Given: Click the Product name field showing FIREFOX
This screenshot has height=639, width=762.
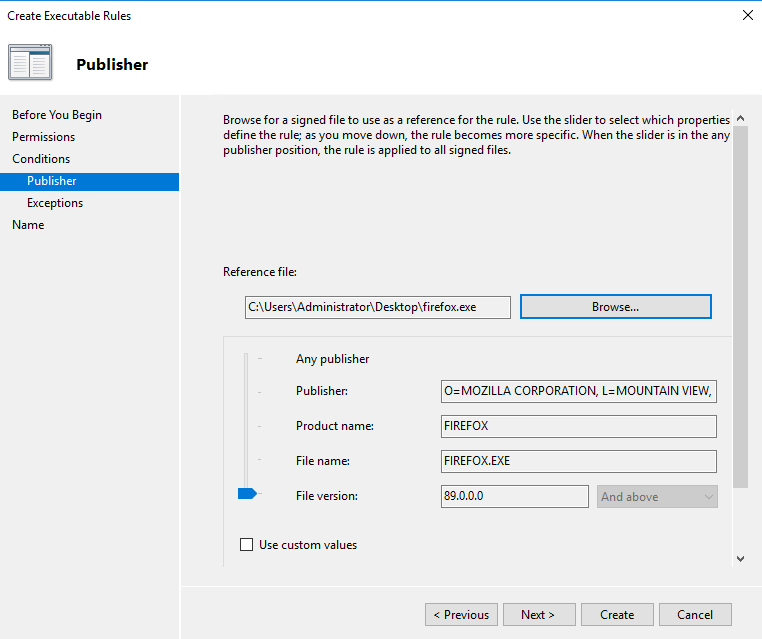Looking at the screenshot, I should point(578,426).
